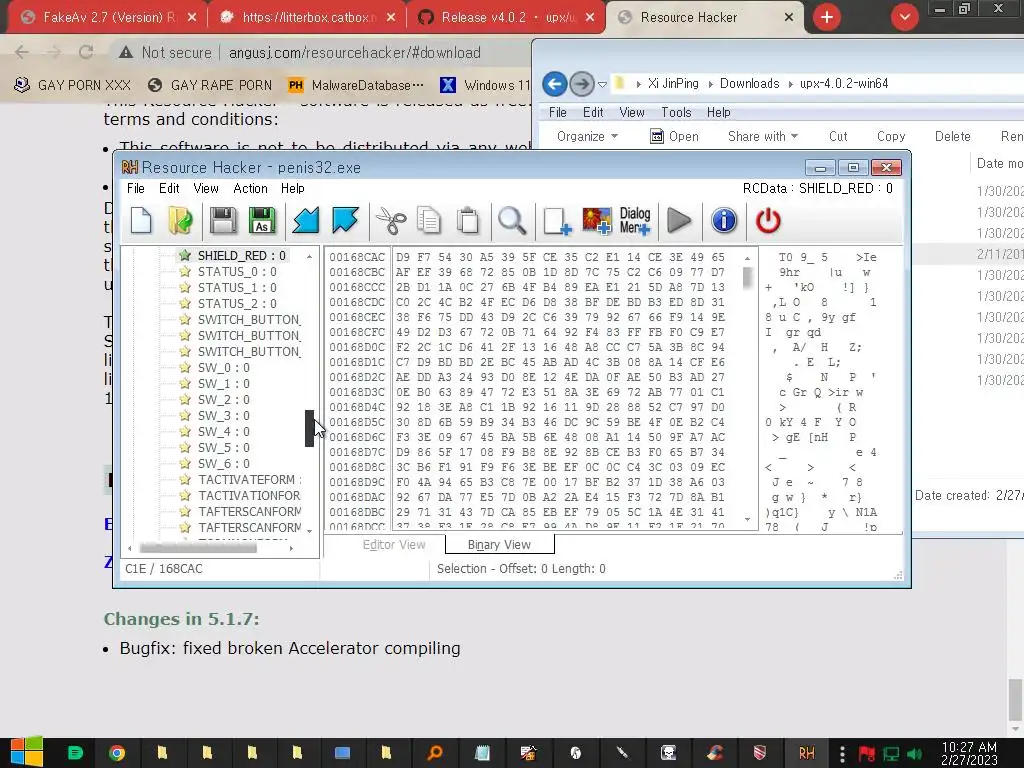Open the Action menu

[x=250, y=188]
